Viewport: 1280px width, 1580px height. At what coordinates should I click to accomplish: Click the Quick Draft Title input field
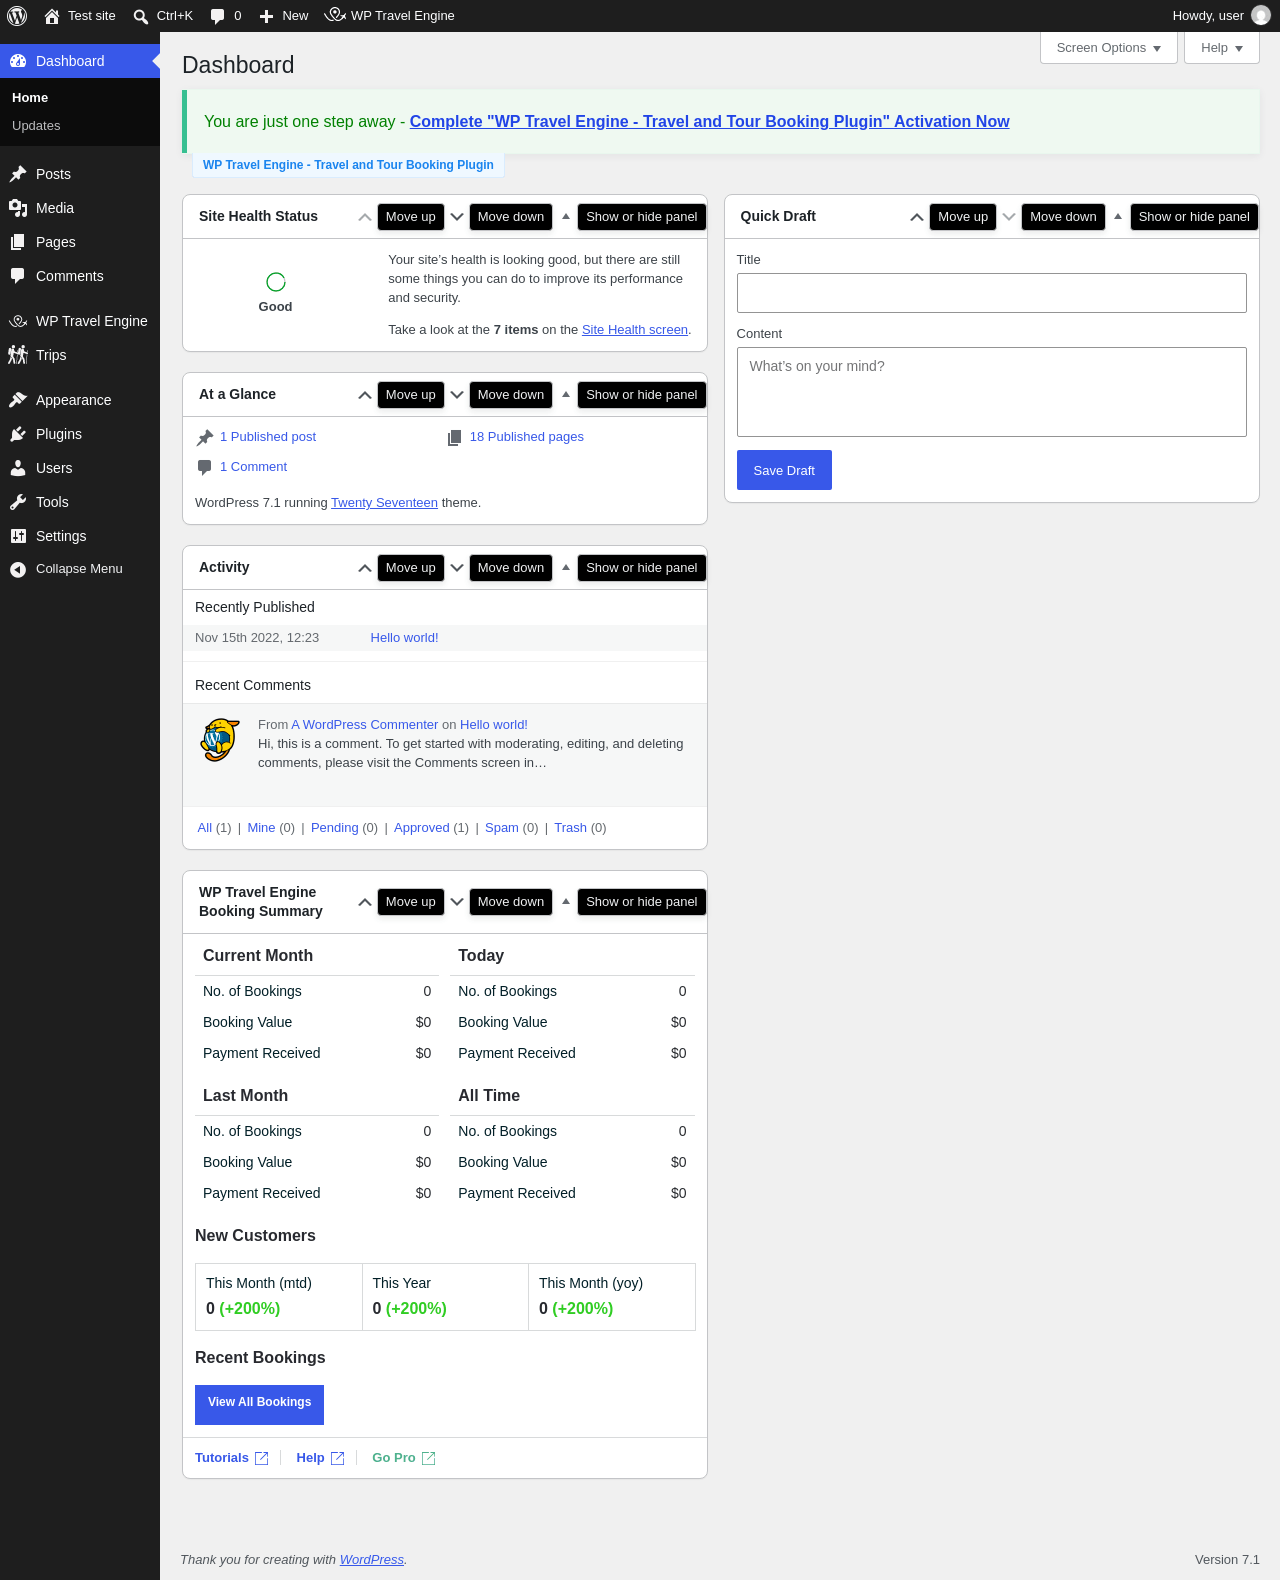(992, 293)
